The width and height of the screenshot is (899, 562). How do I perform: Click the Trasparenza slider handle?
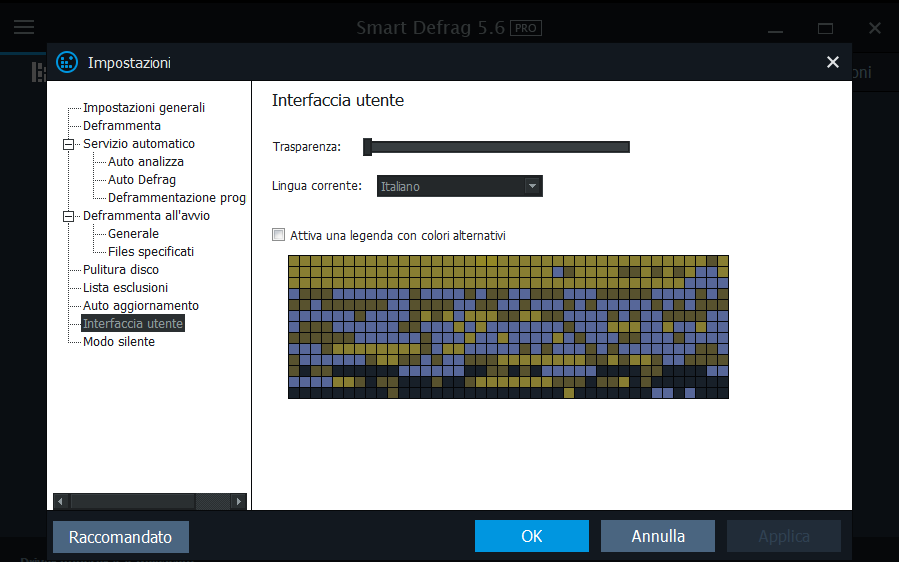(x=368, y=147)
